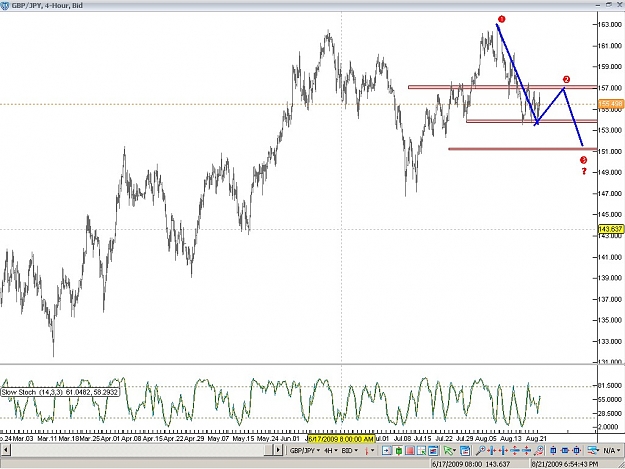This screenshot has height=469, width=625.
Task: Click the scroll right arrow of chart scrollbar
Action: click(278, 450)
